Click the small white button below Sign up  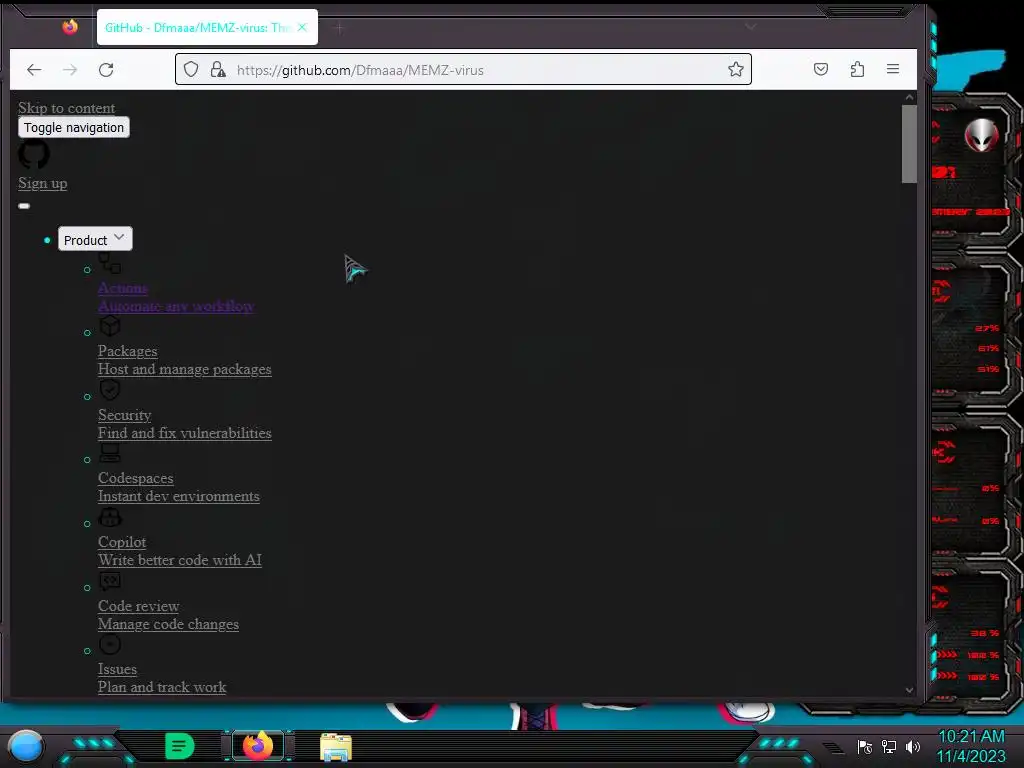24,206
